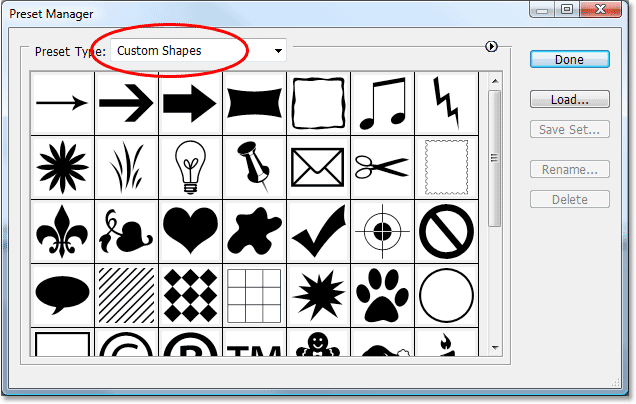Select the light bulb custom shape

click(190, 166)
